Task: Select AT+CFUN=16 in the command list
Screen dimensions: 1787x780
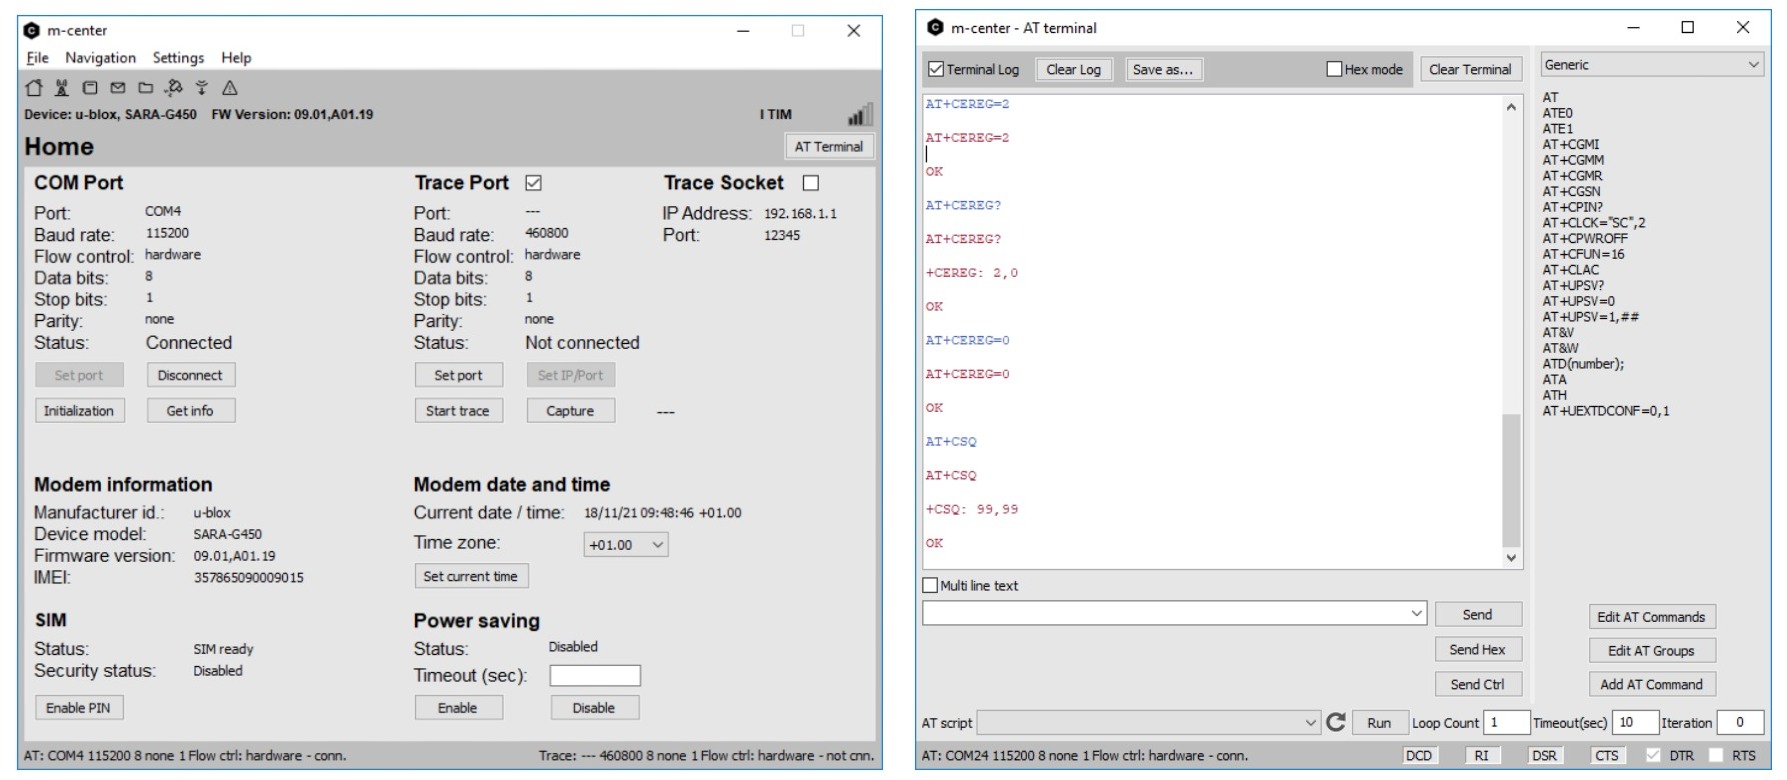Action: [1584, 254]
